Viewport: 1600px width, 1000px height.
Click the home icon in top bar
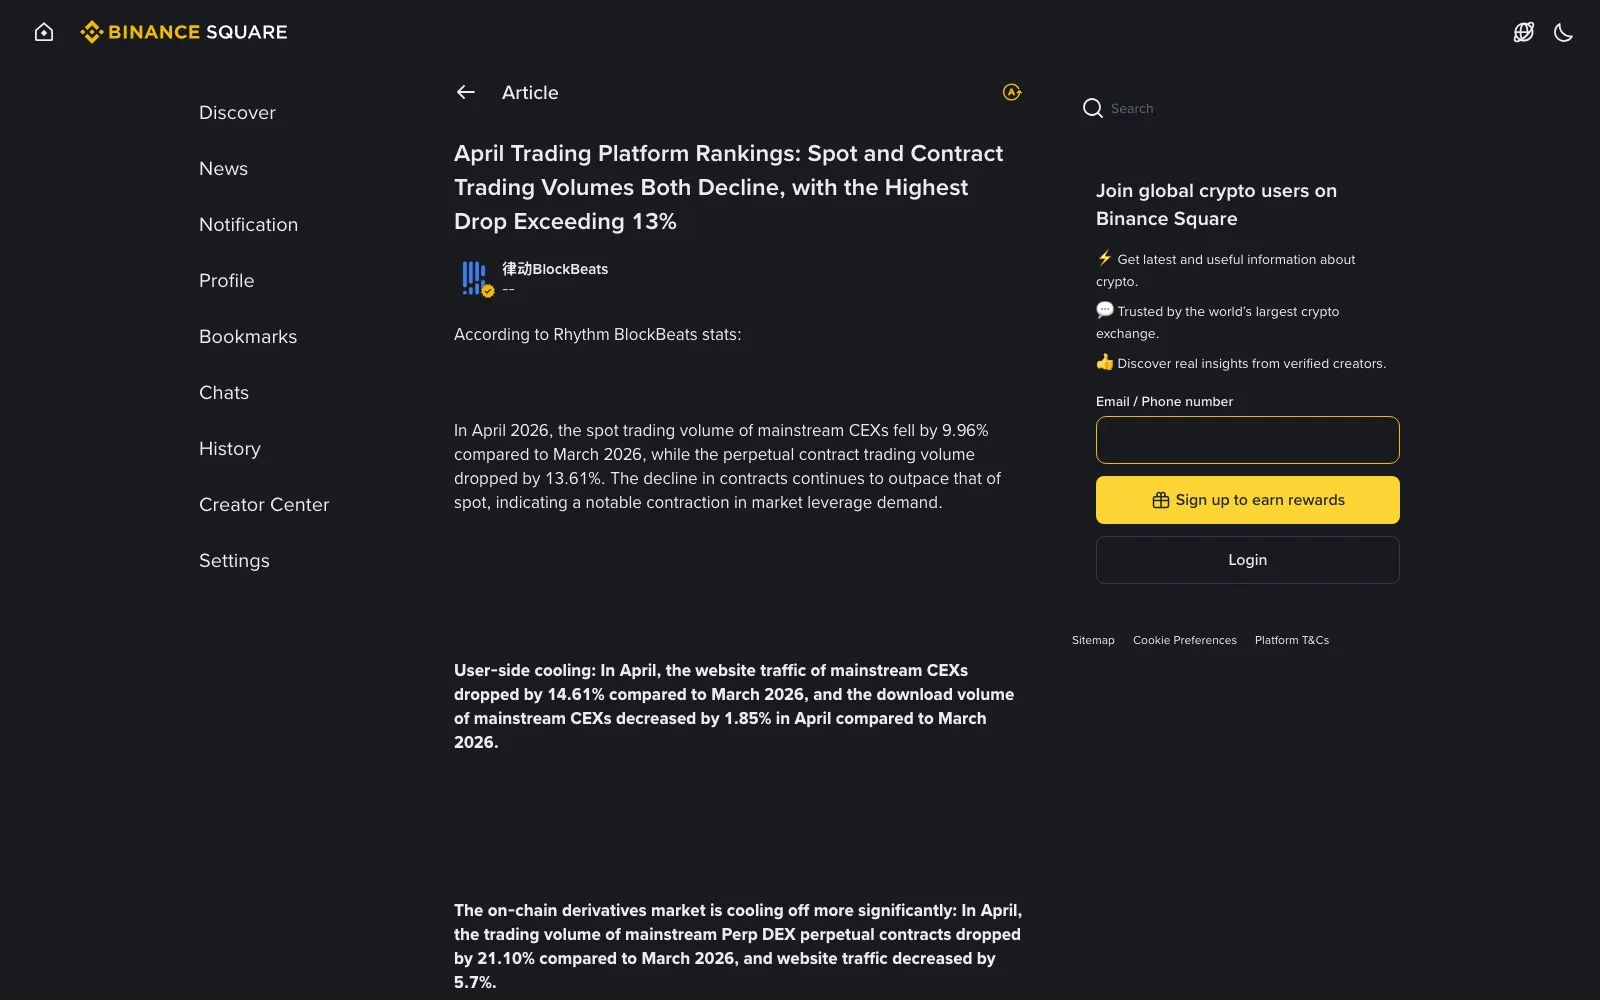coord(44,32)
